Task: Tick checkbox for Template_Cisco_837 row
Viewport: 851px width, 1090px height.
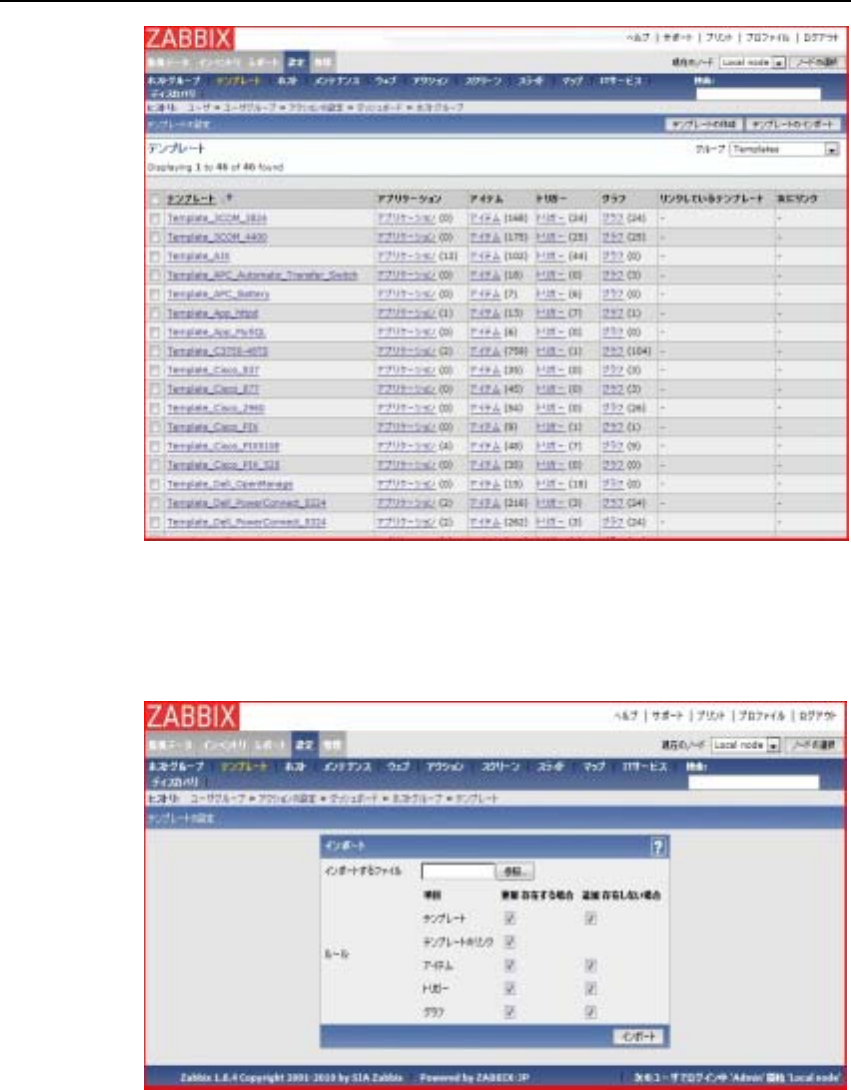Action: pyautogui.click(x=154, y=371)
